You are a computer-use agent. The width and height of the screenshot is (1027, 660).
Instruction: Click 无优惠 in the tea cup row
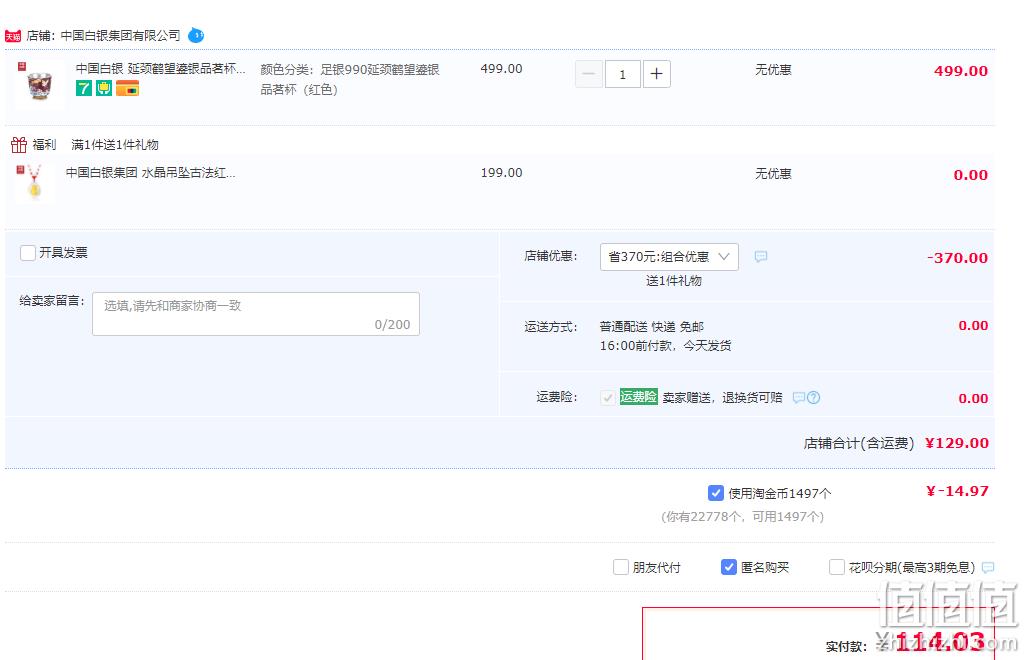773,69
